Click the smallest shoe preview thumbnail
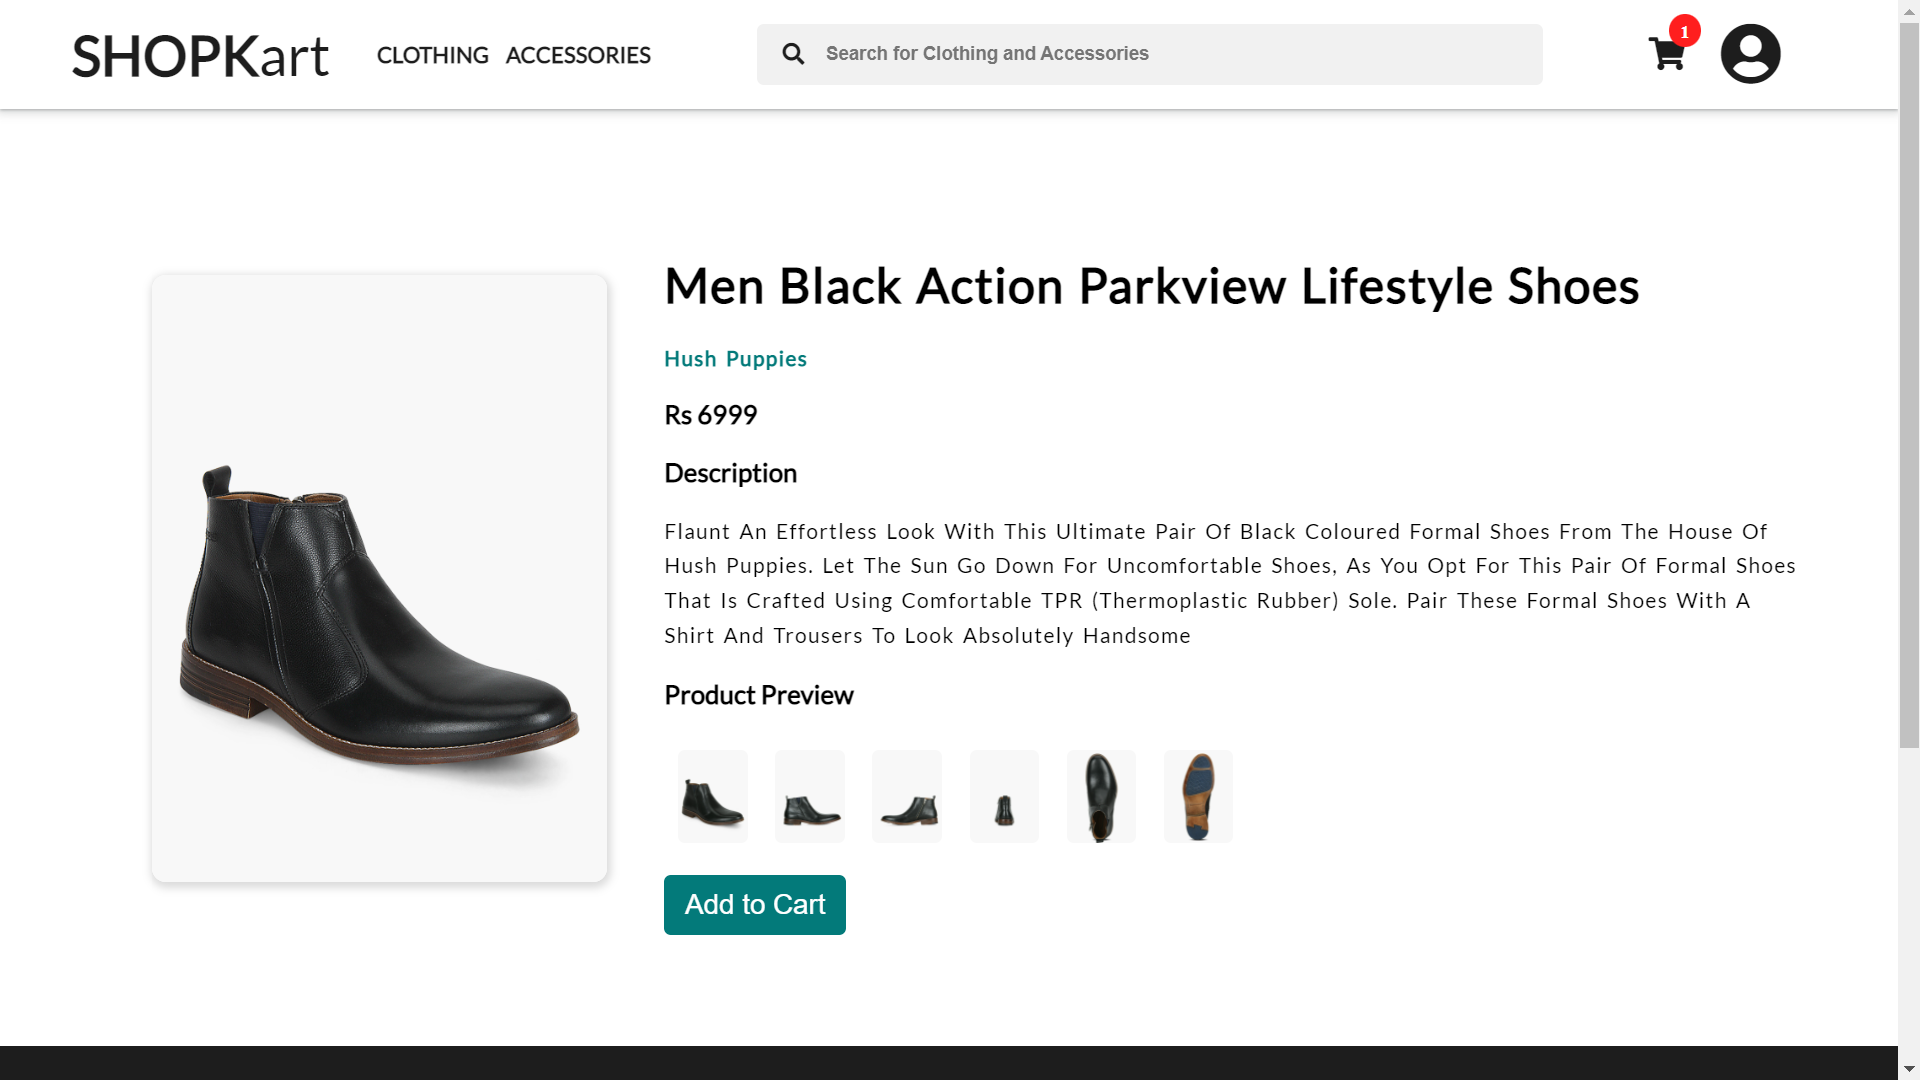This screenshot has height=1080, width=1920. 1004,796
